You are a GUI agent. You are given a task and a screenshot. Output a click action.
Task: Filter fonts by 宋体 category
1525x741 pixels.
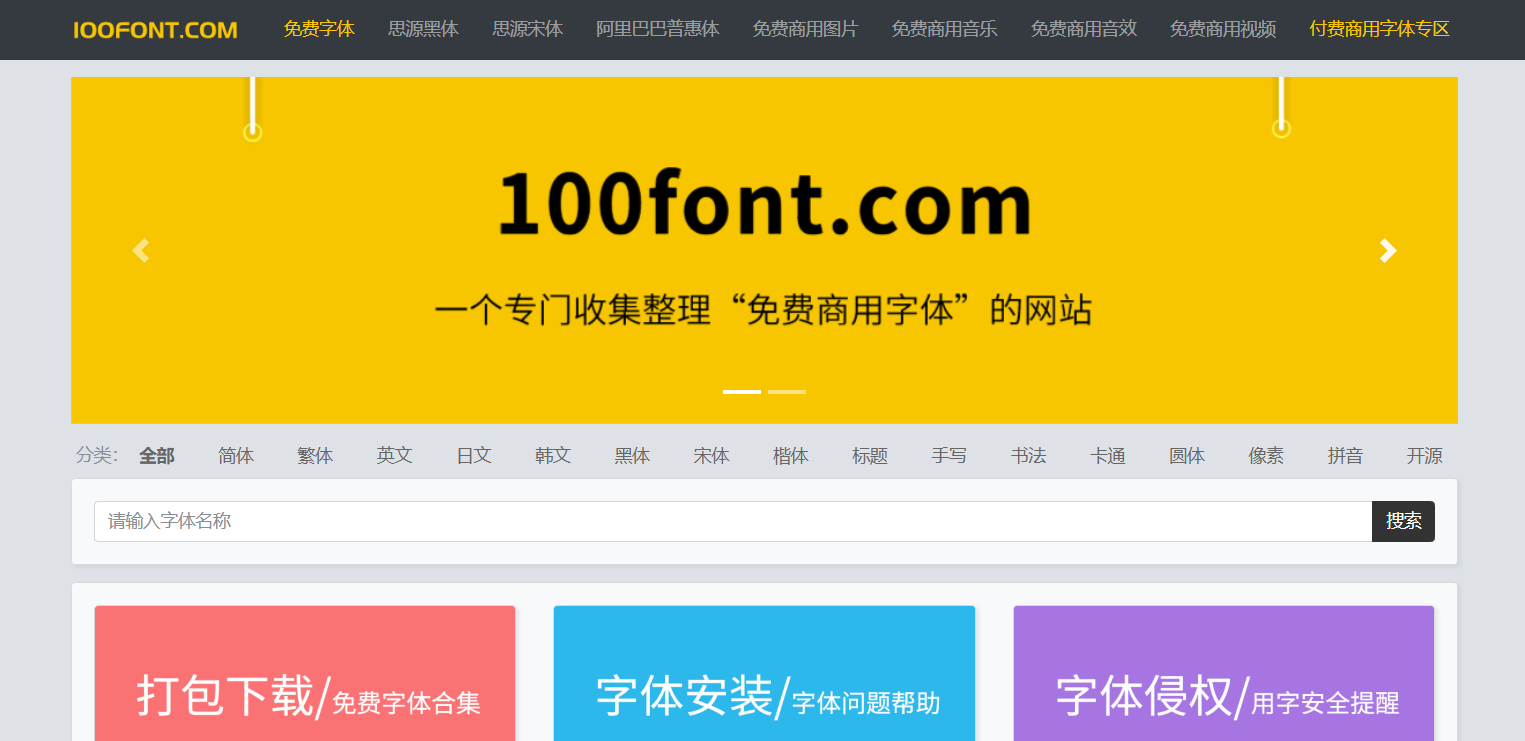tap(711, 456)
